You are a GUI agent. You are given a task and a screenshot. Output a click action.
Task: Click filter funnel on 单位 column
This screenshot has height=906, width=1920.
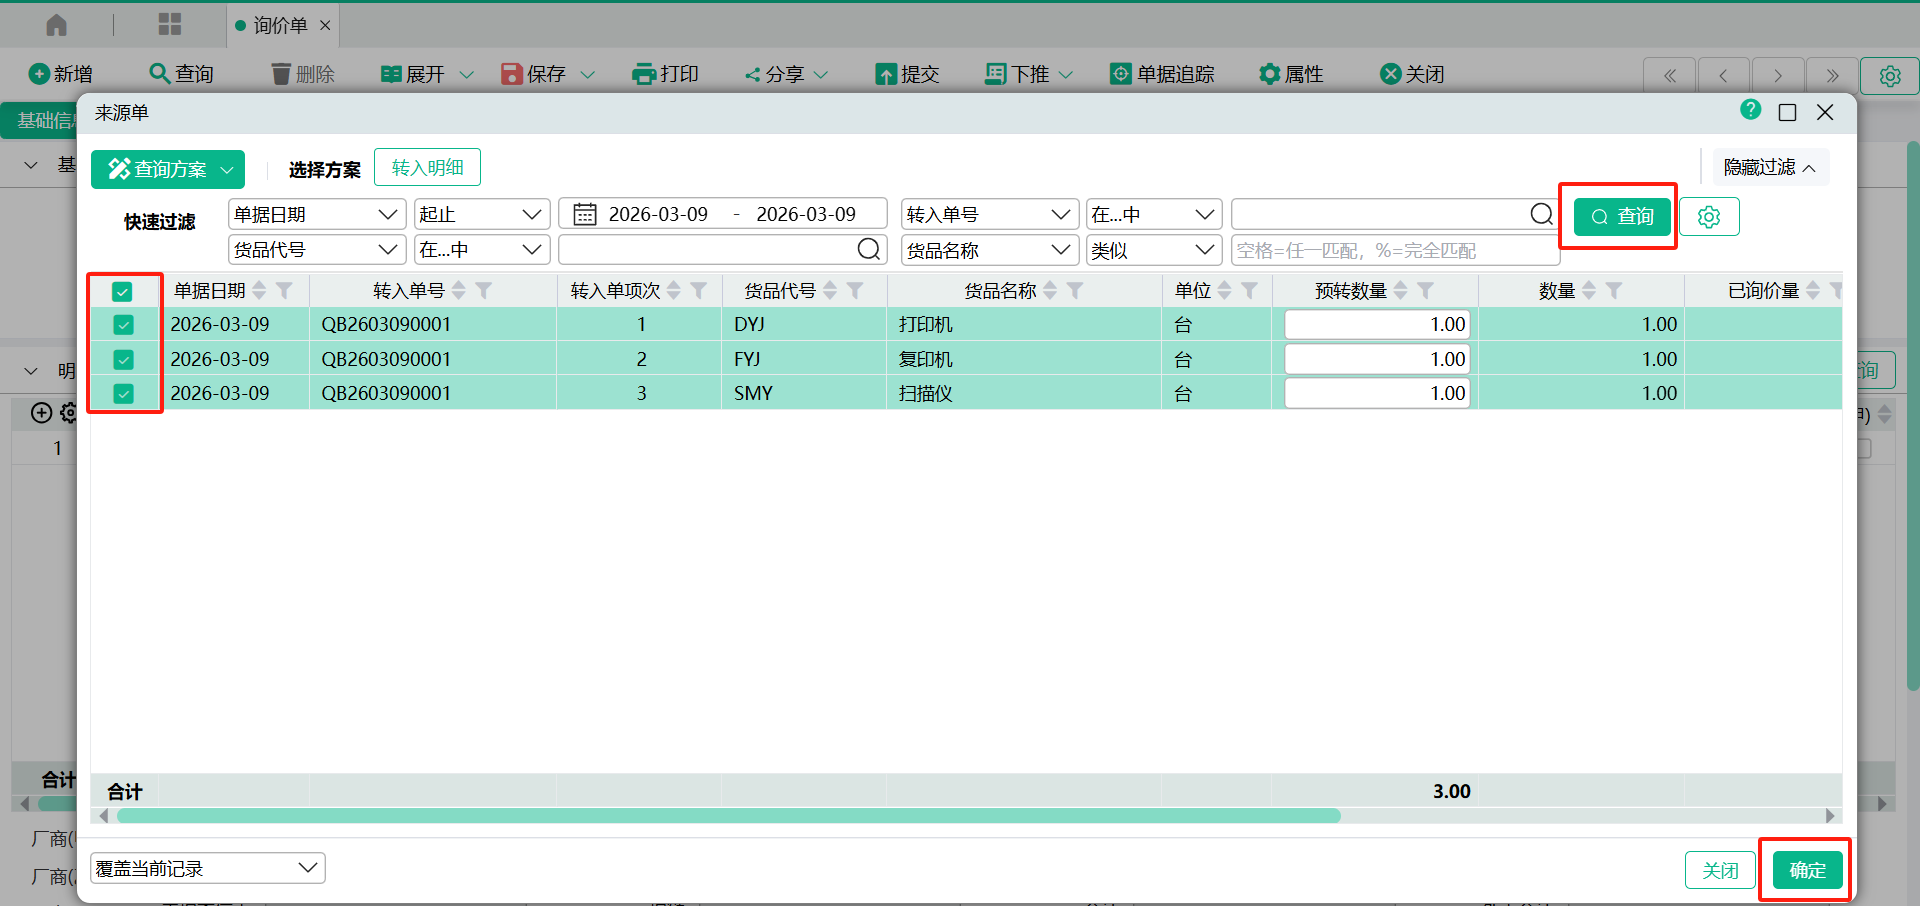pos(1249,290)
